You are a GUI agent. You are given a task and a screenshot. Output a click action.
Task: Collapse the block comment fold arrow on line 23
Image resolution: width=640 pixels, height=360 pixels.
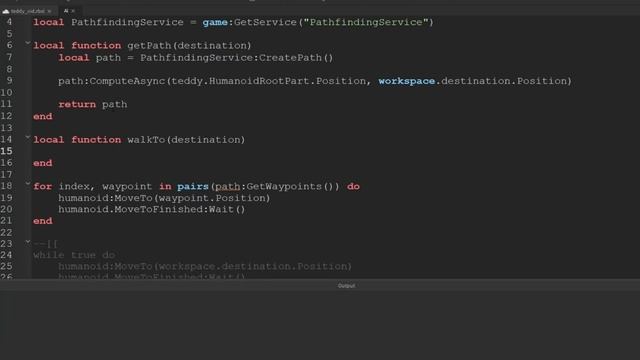28,242
